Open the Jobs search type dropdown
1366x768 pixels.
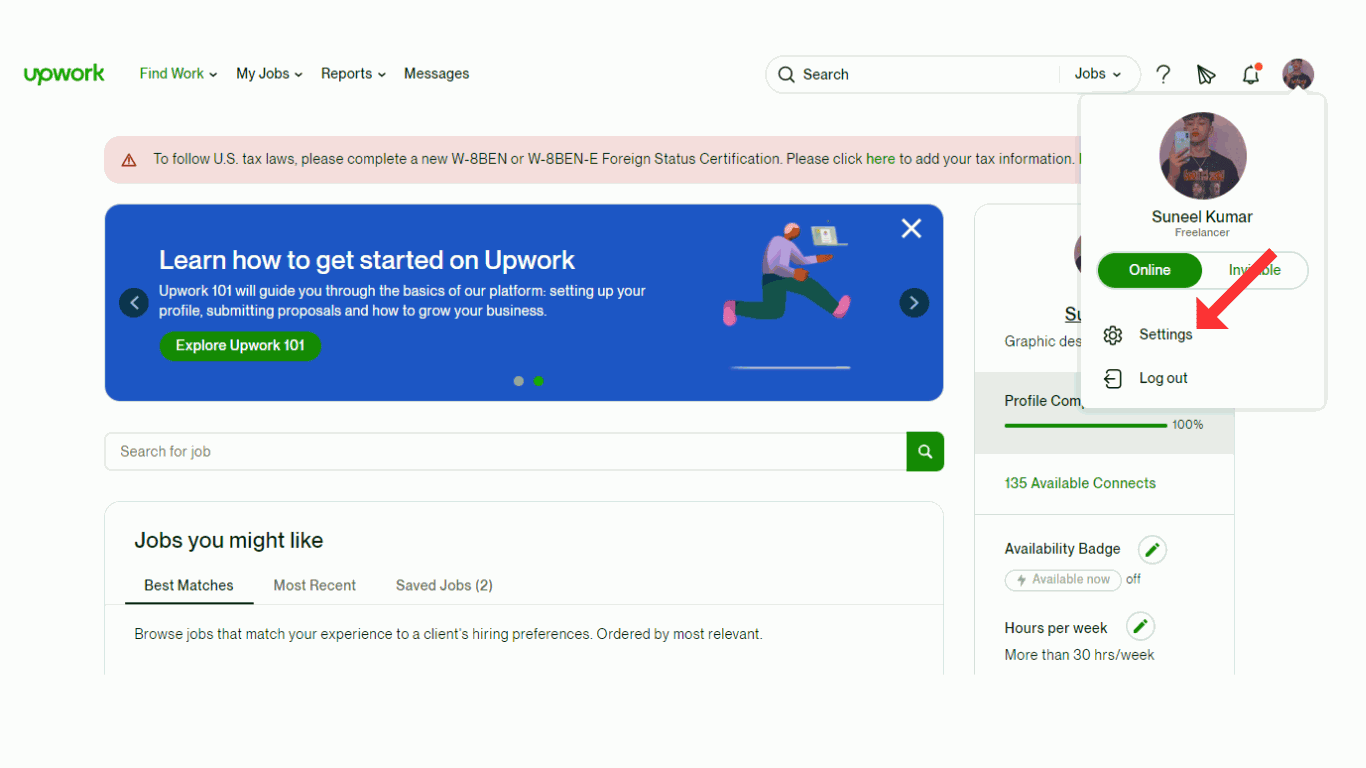(x=1098, y=74)
